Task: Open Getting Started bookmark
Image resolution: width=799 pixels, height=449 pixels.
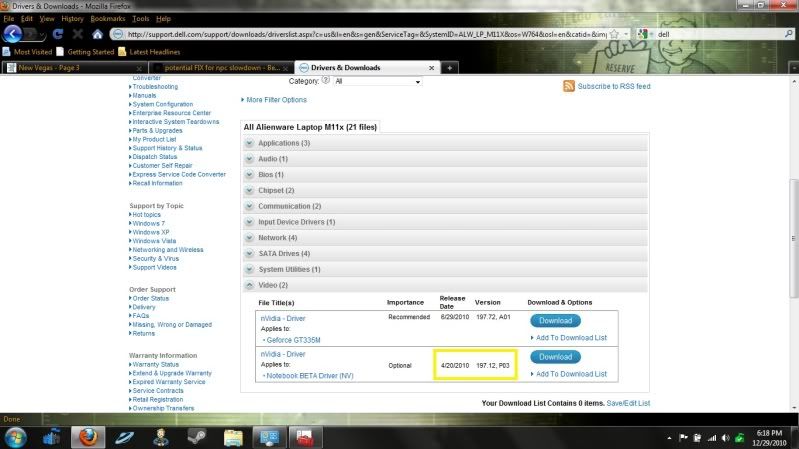Action: (x=85, y=52)
